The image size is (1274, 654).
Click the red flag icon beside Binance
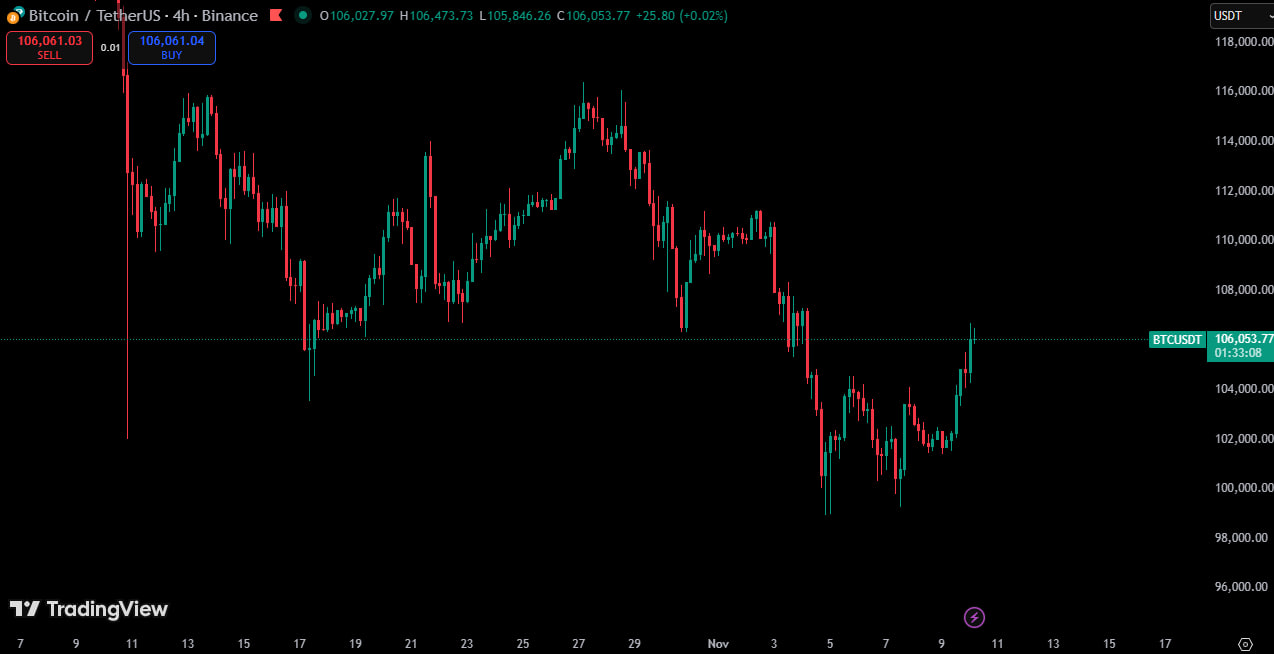pos(276,16)
